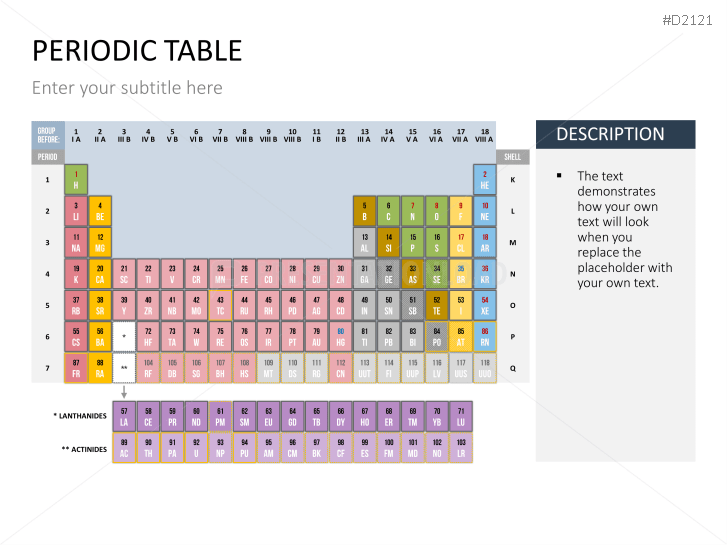
Task: Click the Lanthanum (LA) cell
Action: [x=124, y=416]
